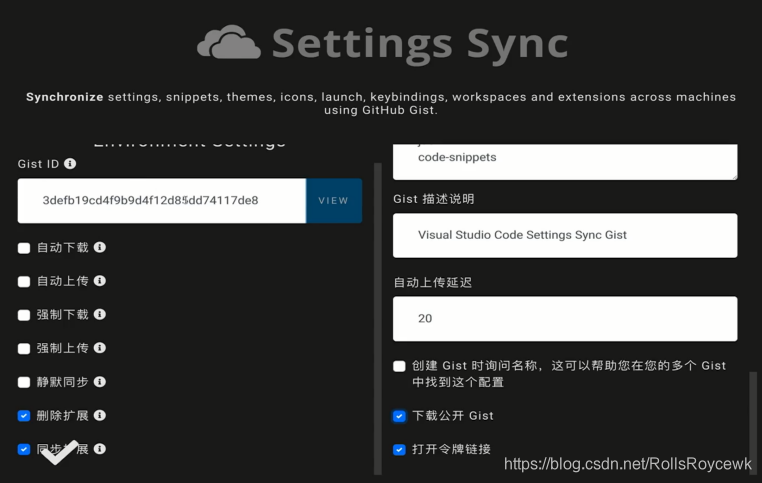Click the info icon beside 删除扩展

tap(100, 415)
